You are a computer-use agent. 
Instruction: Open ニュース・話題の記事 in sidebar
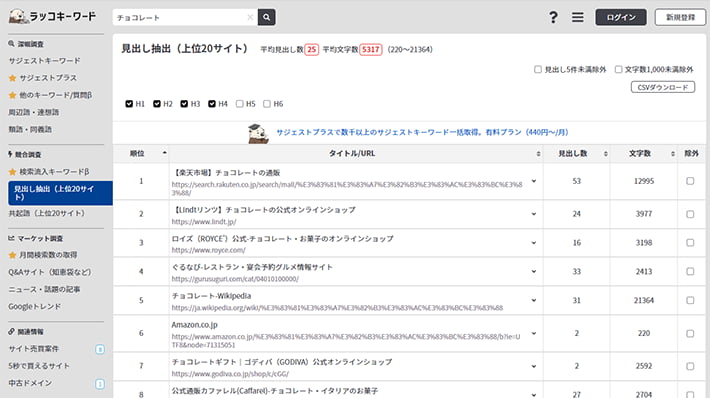coord(44,289)
